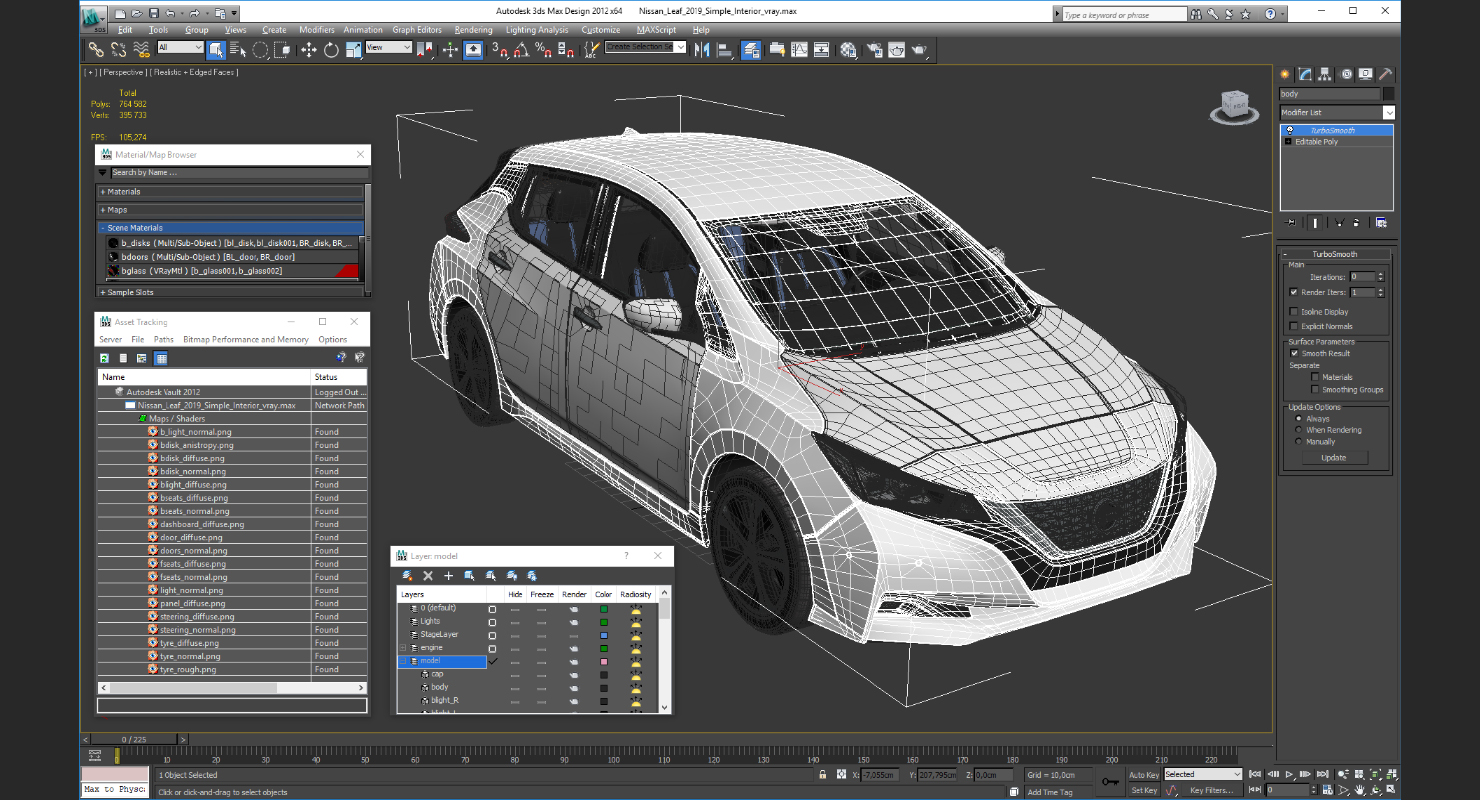1480x800 pixels.
Task: Delete layer using the X icon
Action: [428, 576]
